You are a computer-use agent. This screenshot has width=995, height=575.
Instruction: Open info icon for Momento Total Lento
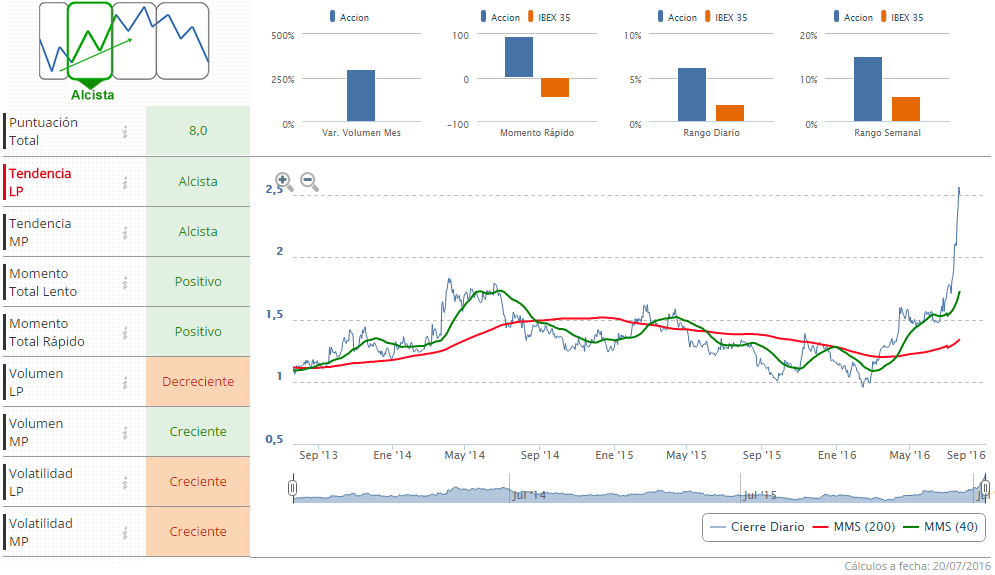point(125,282)
